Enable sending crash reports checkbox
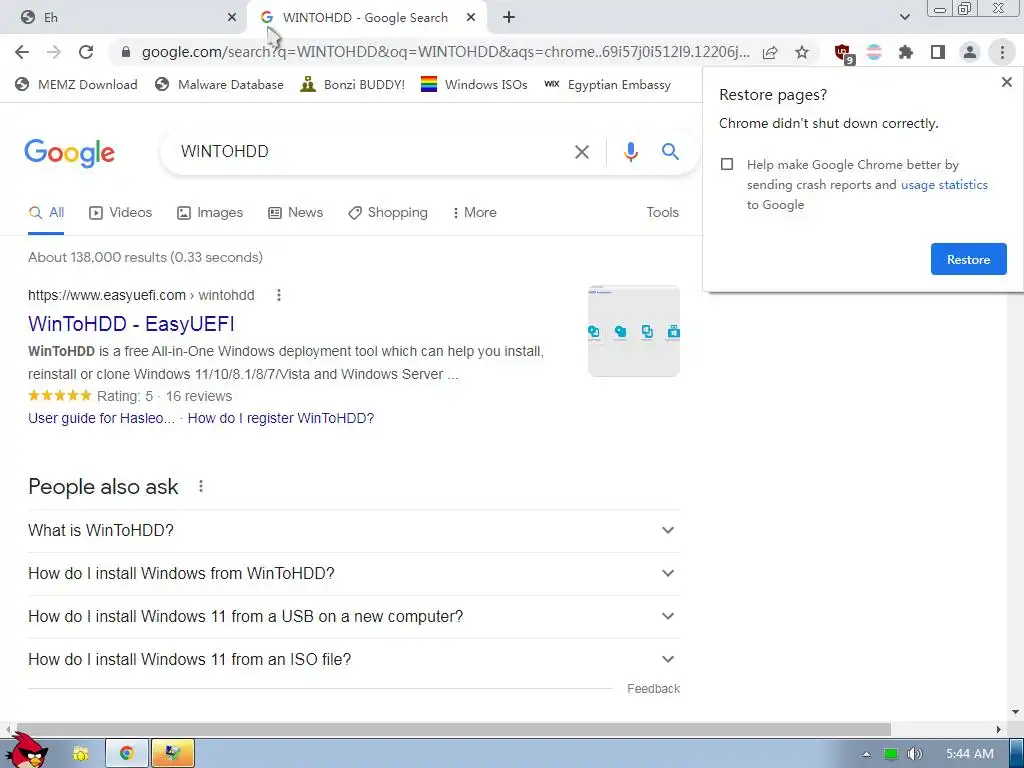The width and height of the screenshot is (1024, 768). coord(727,164)
